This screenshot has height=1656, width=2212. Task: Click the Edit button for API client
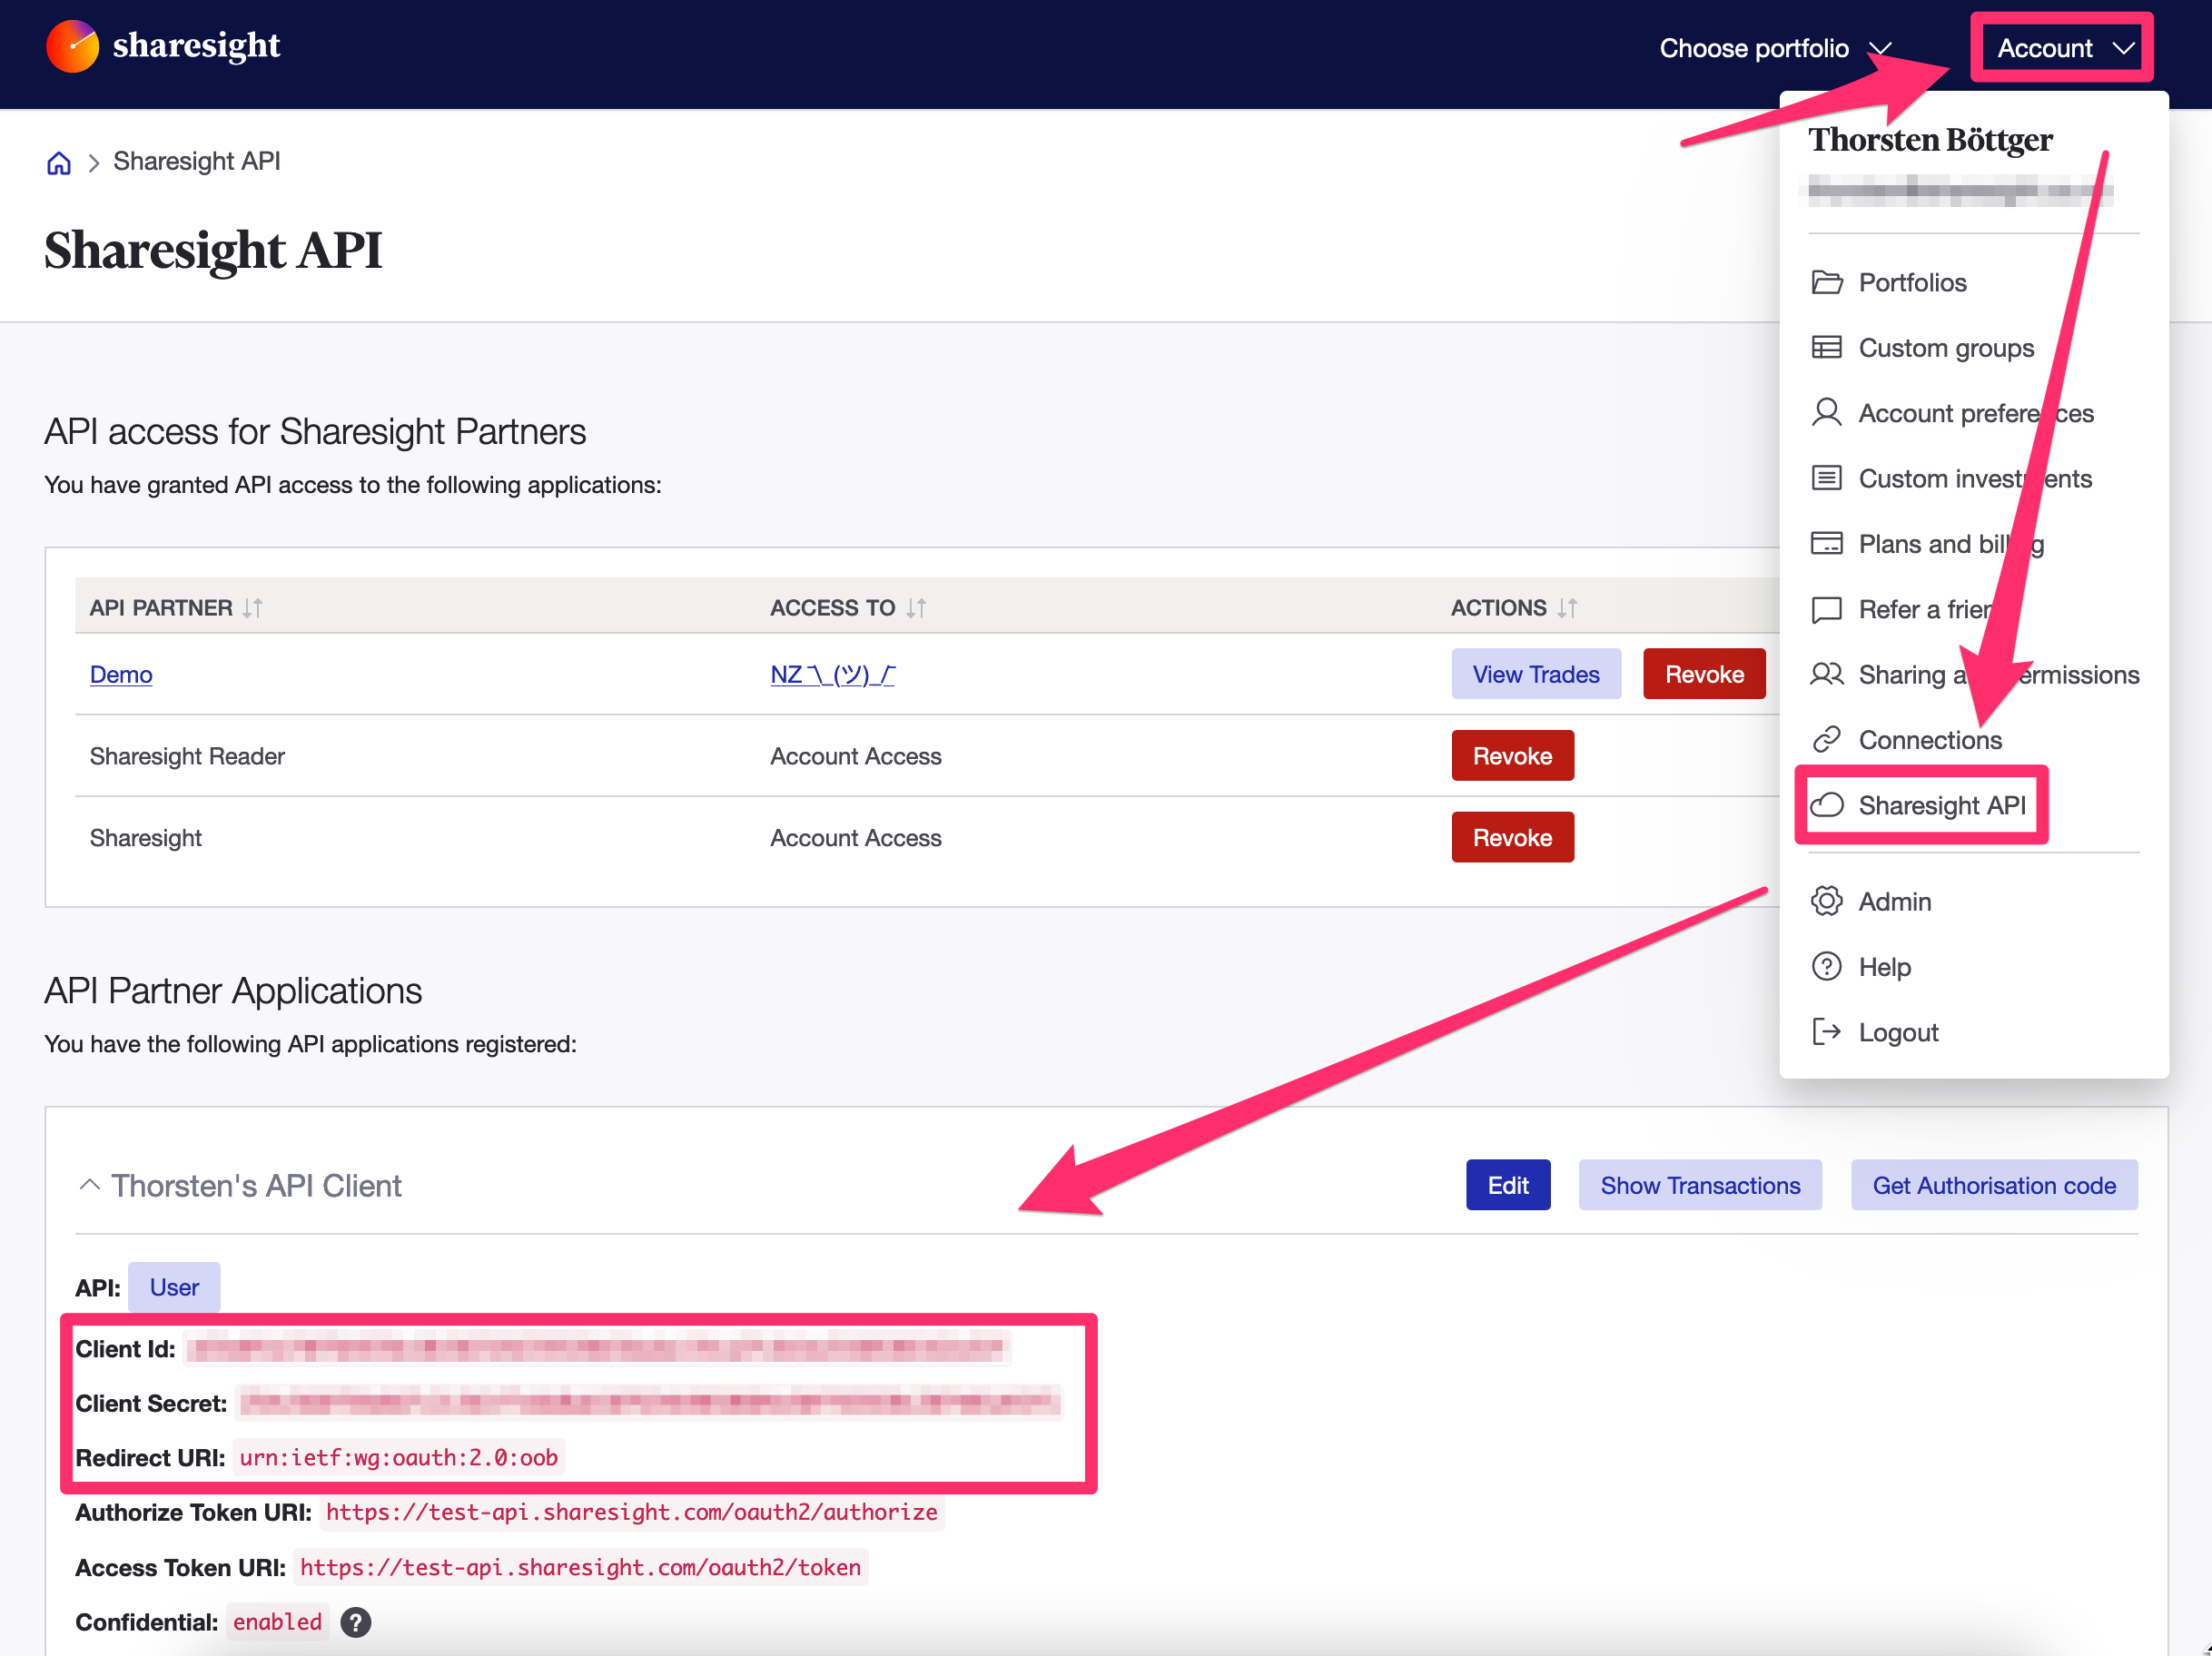click(1508, 1186)
